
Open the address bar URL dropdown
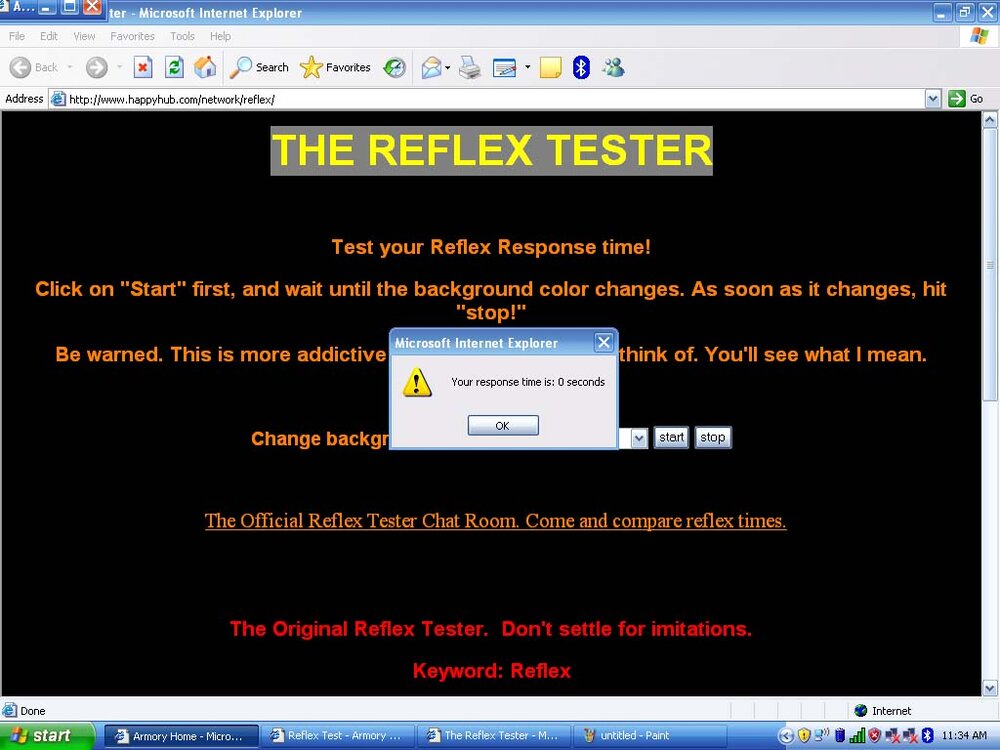click(x=932, y=99)
